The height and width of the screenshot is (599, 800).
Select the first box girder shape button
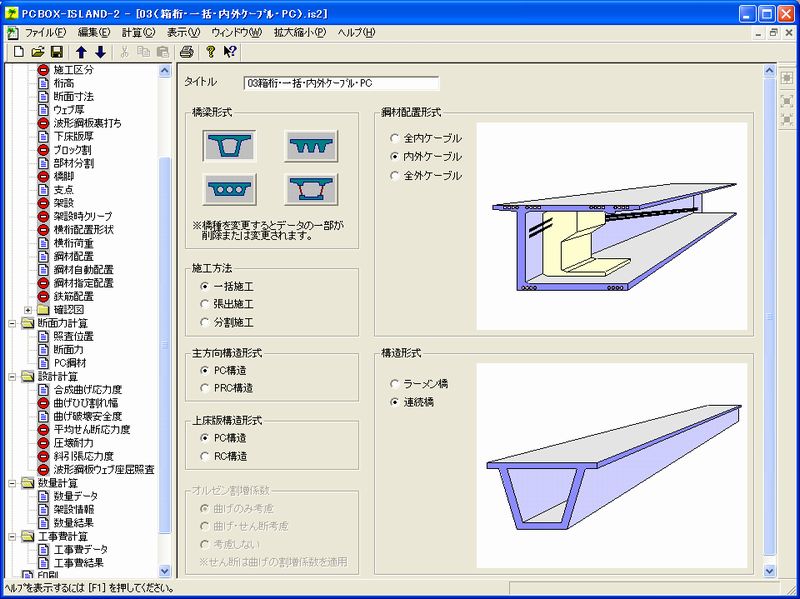(229, 145)
